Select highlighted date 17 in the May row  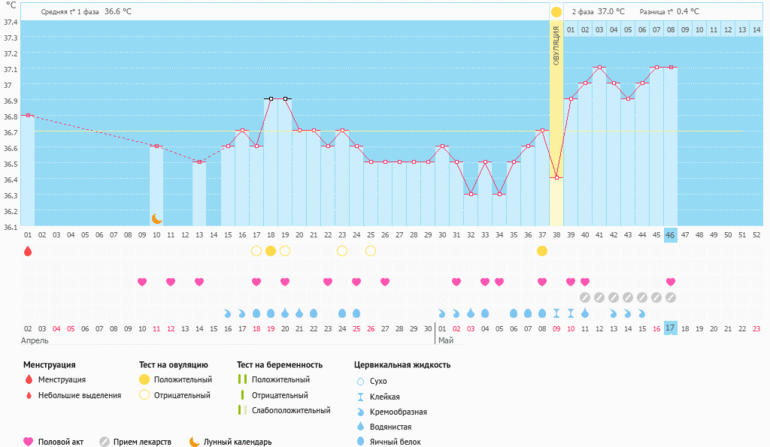click(x=671, y=328)
